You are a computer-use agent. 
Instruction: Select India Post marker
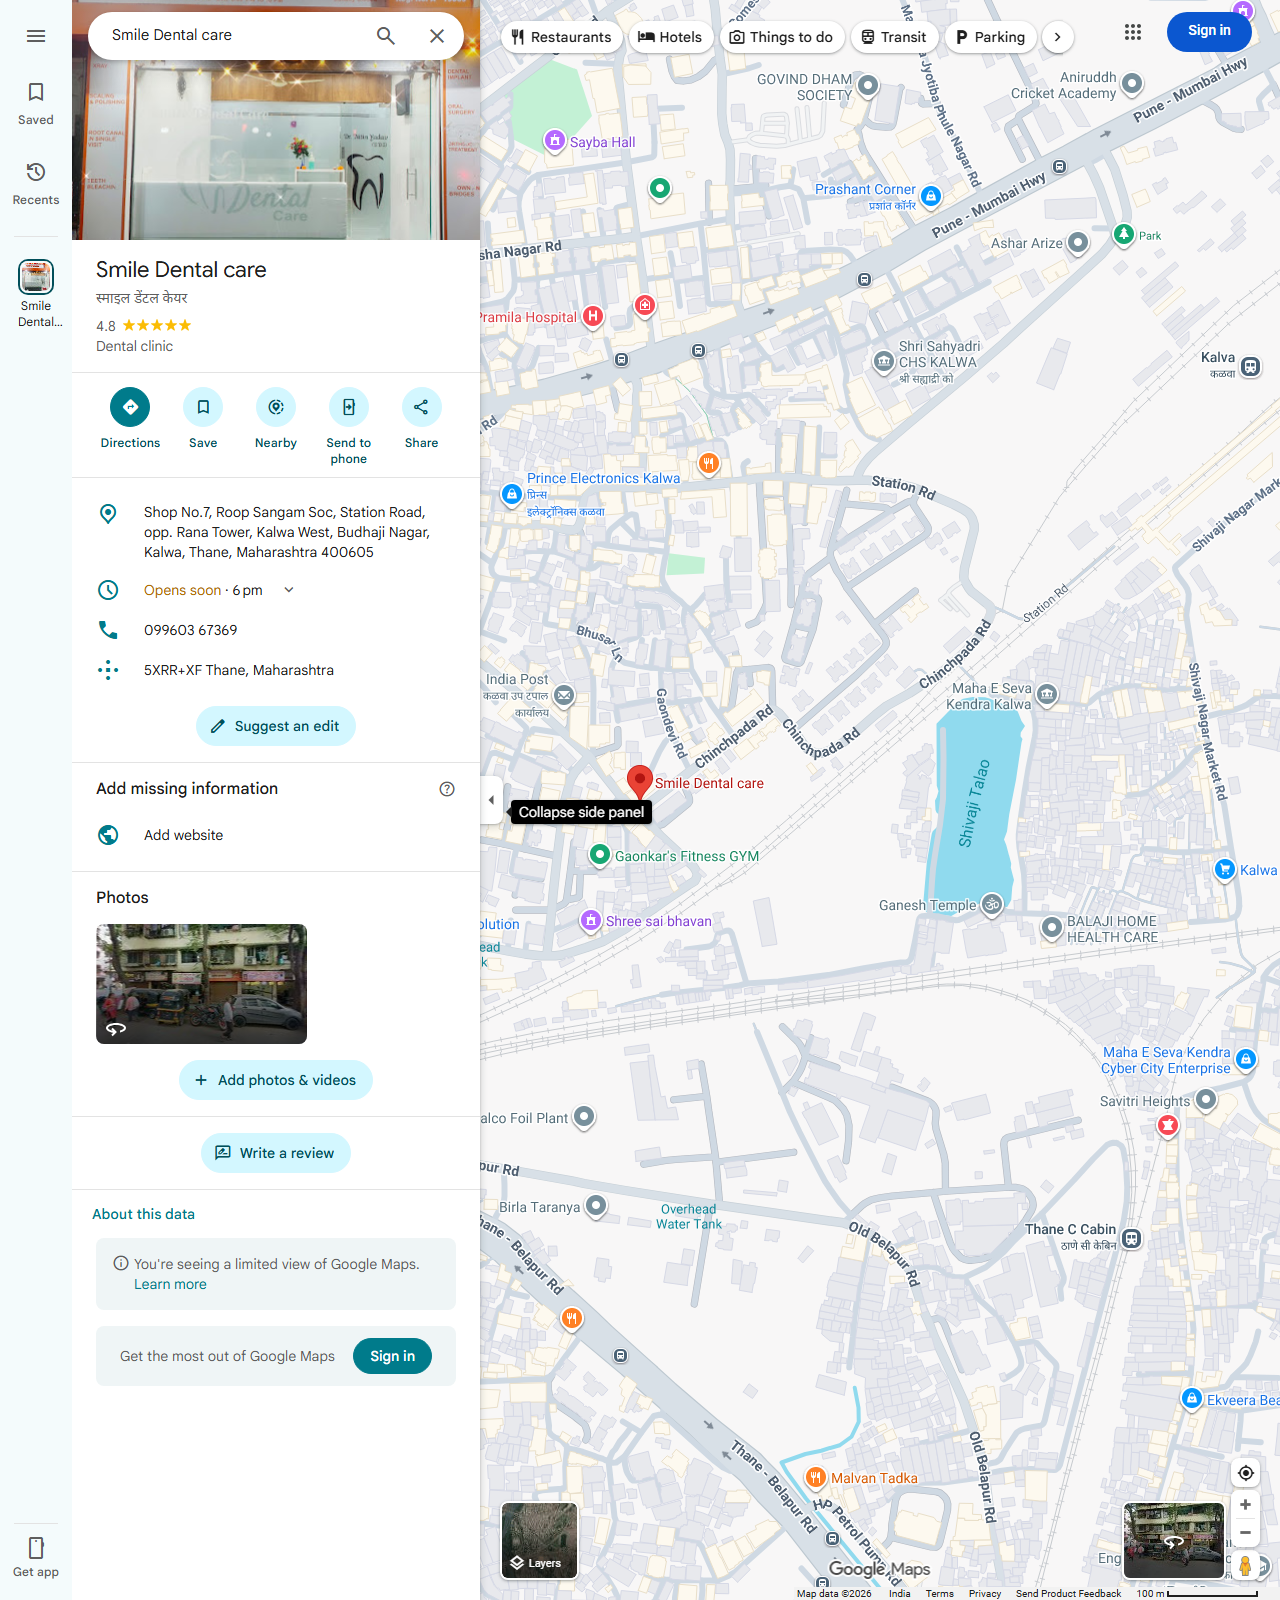coord(564,695)
